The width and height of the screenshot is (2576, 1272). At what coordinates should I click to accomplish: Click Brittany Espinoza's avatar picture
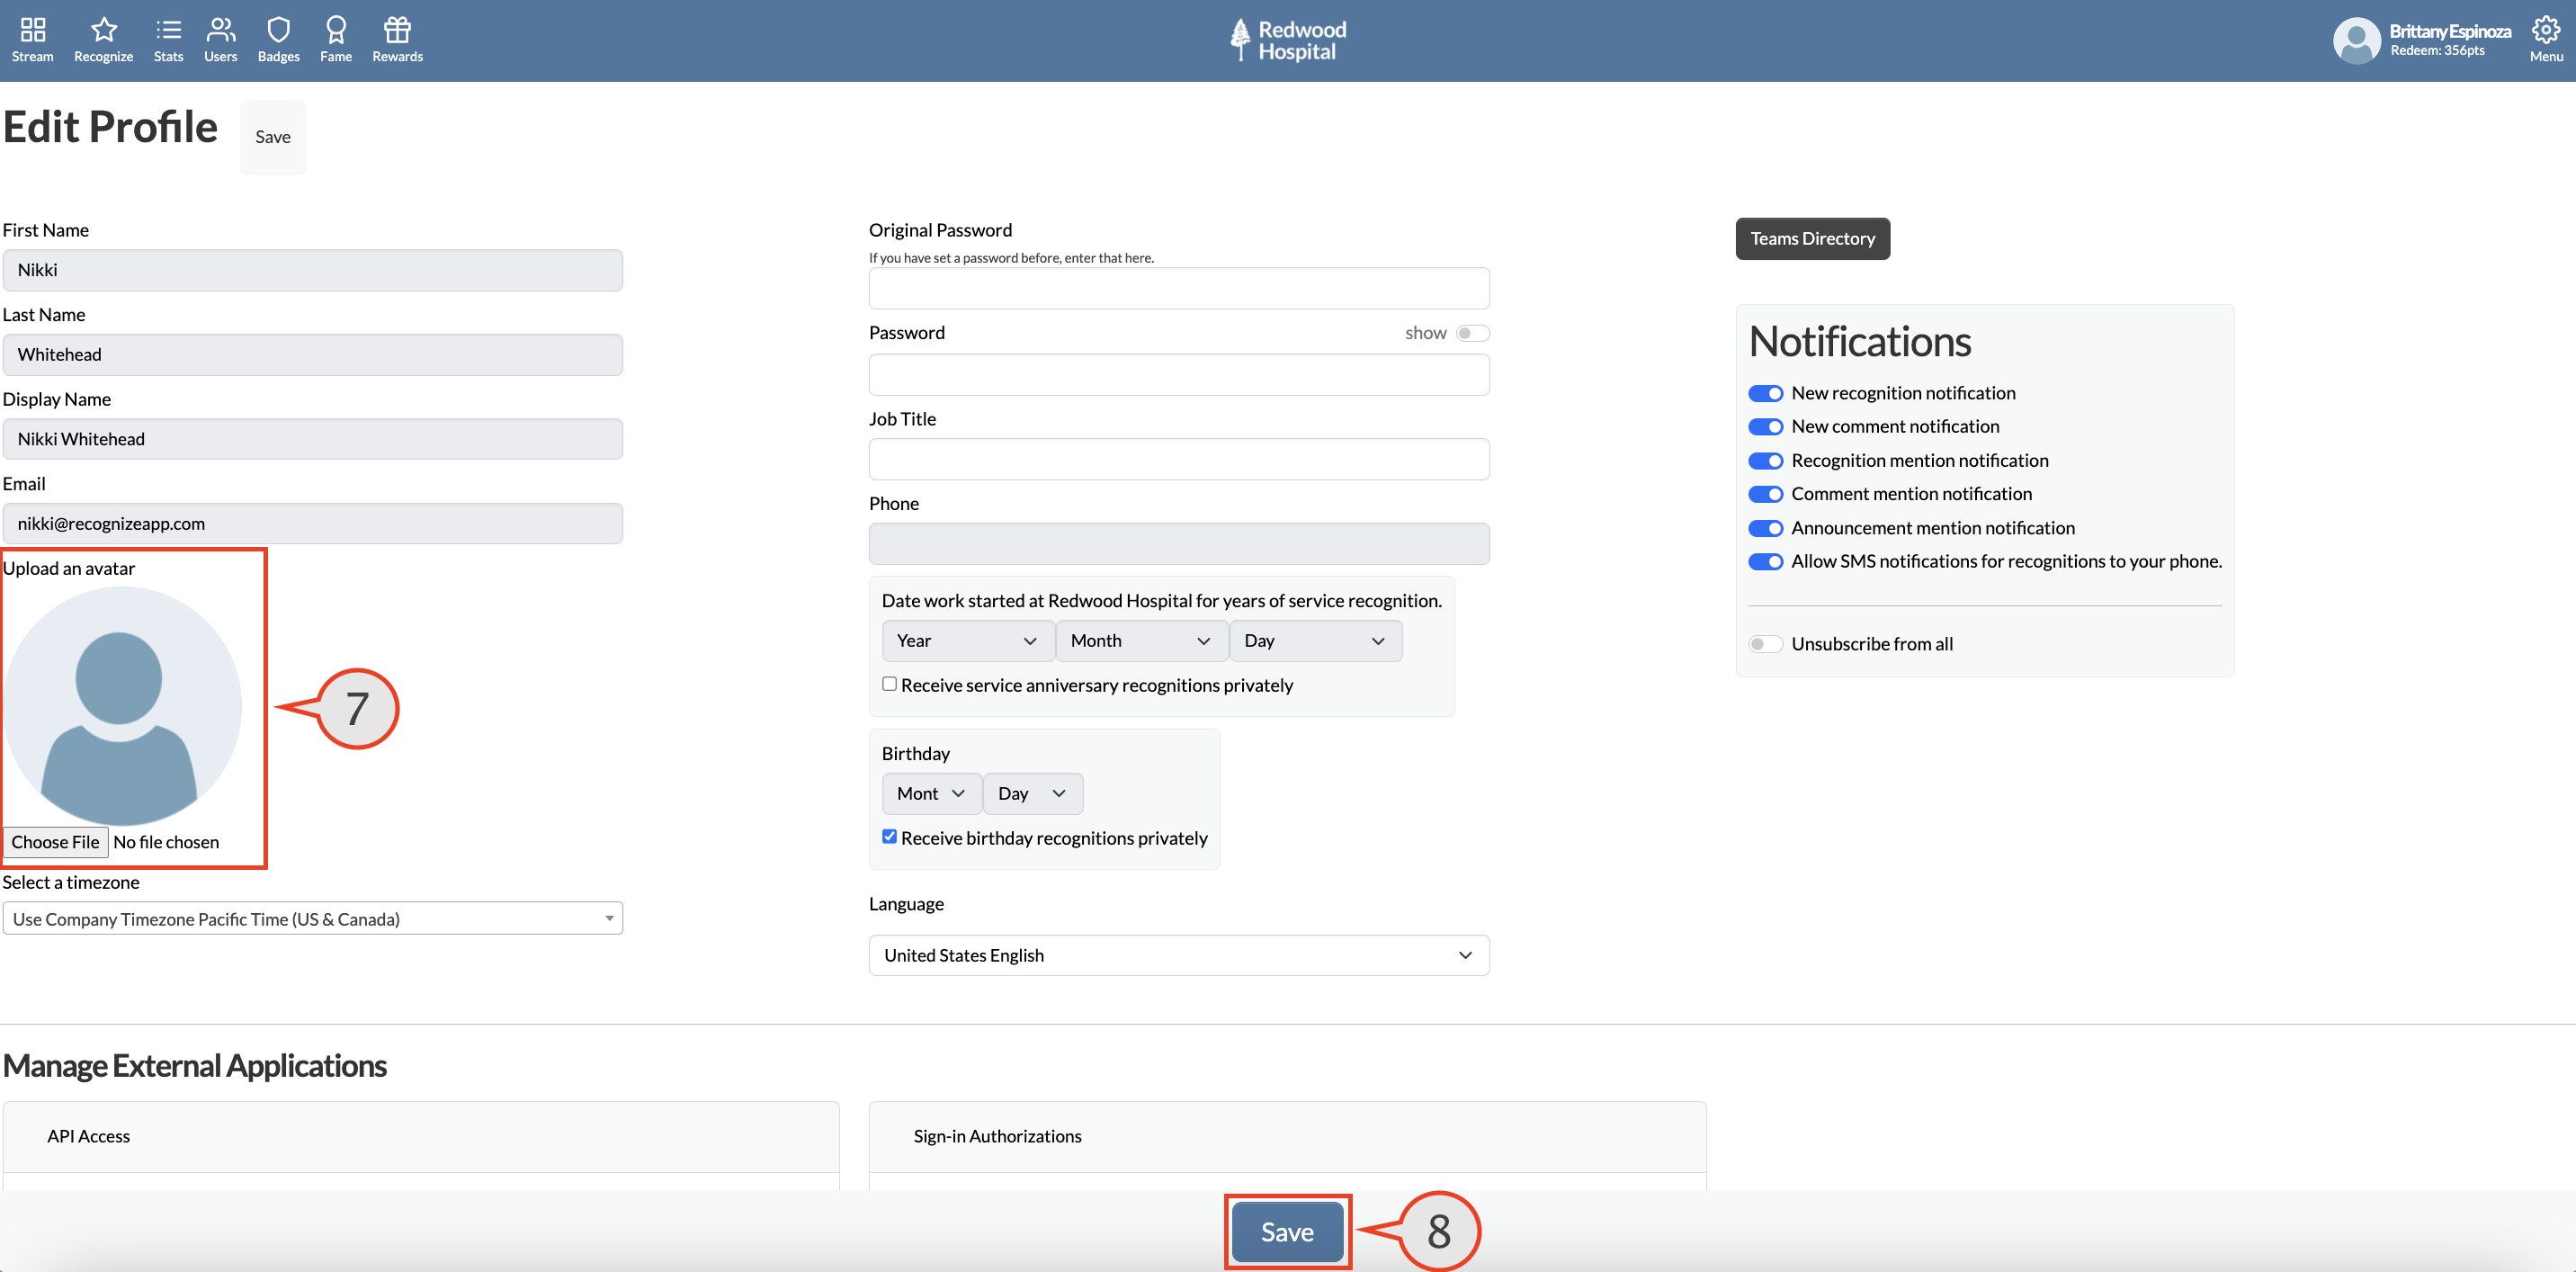pyautogui.click(x=2356, y=40)
